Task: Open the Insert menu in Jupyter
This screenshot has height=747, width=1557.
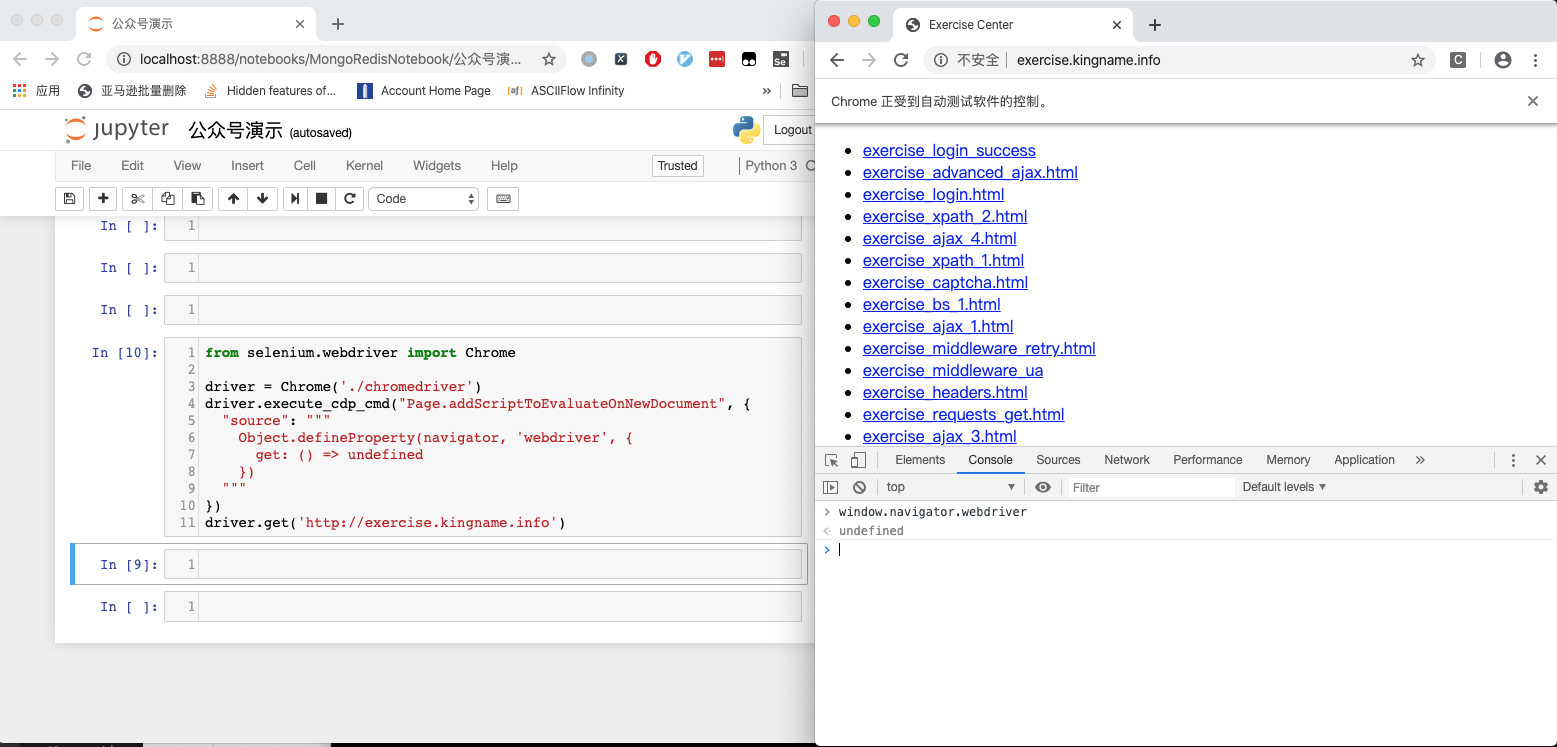Action: (247, 166)
